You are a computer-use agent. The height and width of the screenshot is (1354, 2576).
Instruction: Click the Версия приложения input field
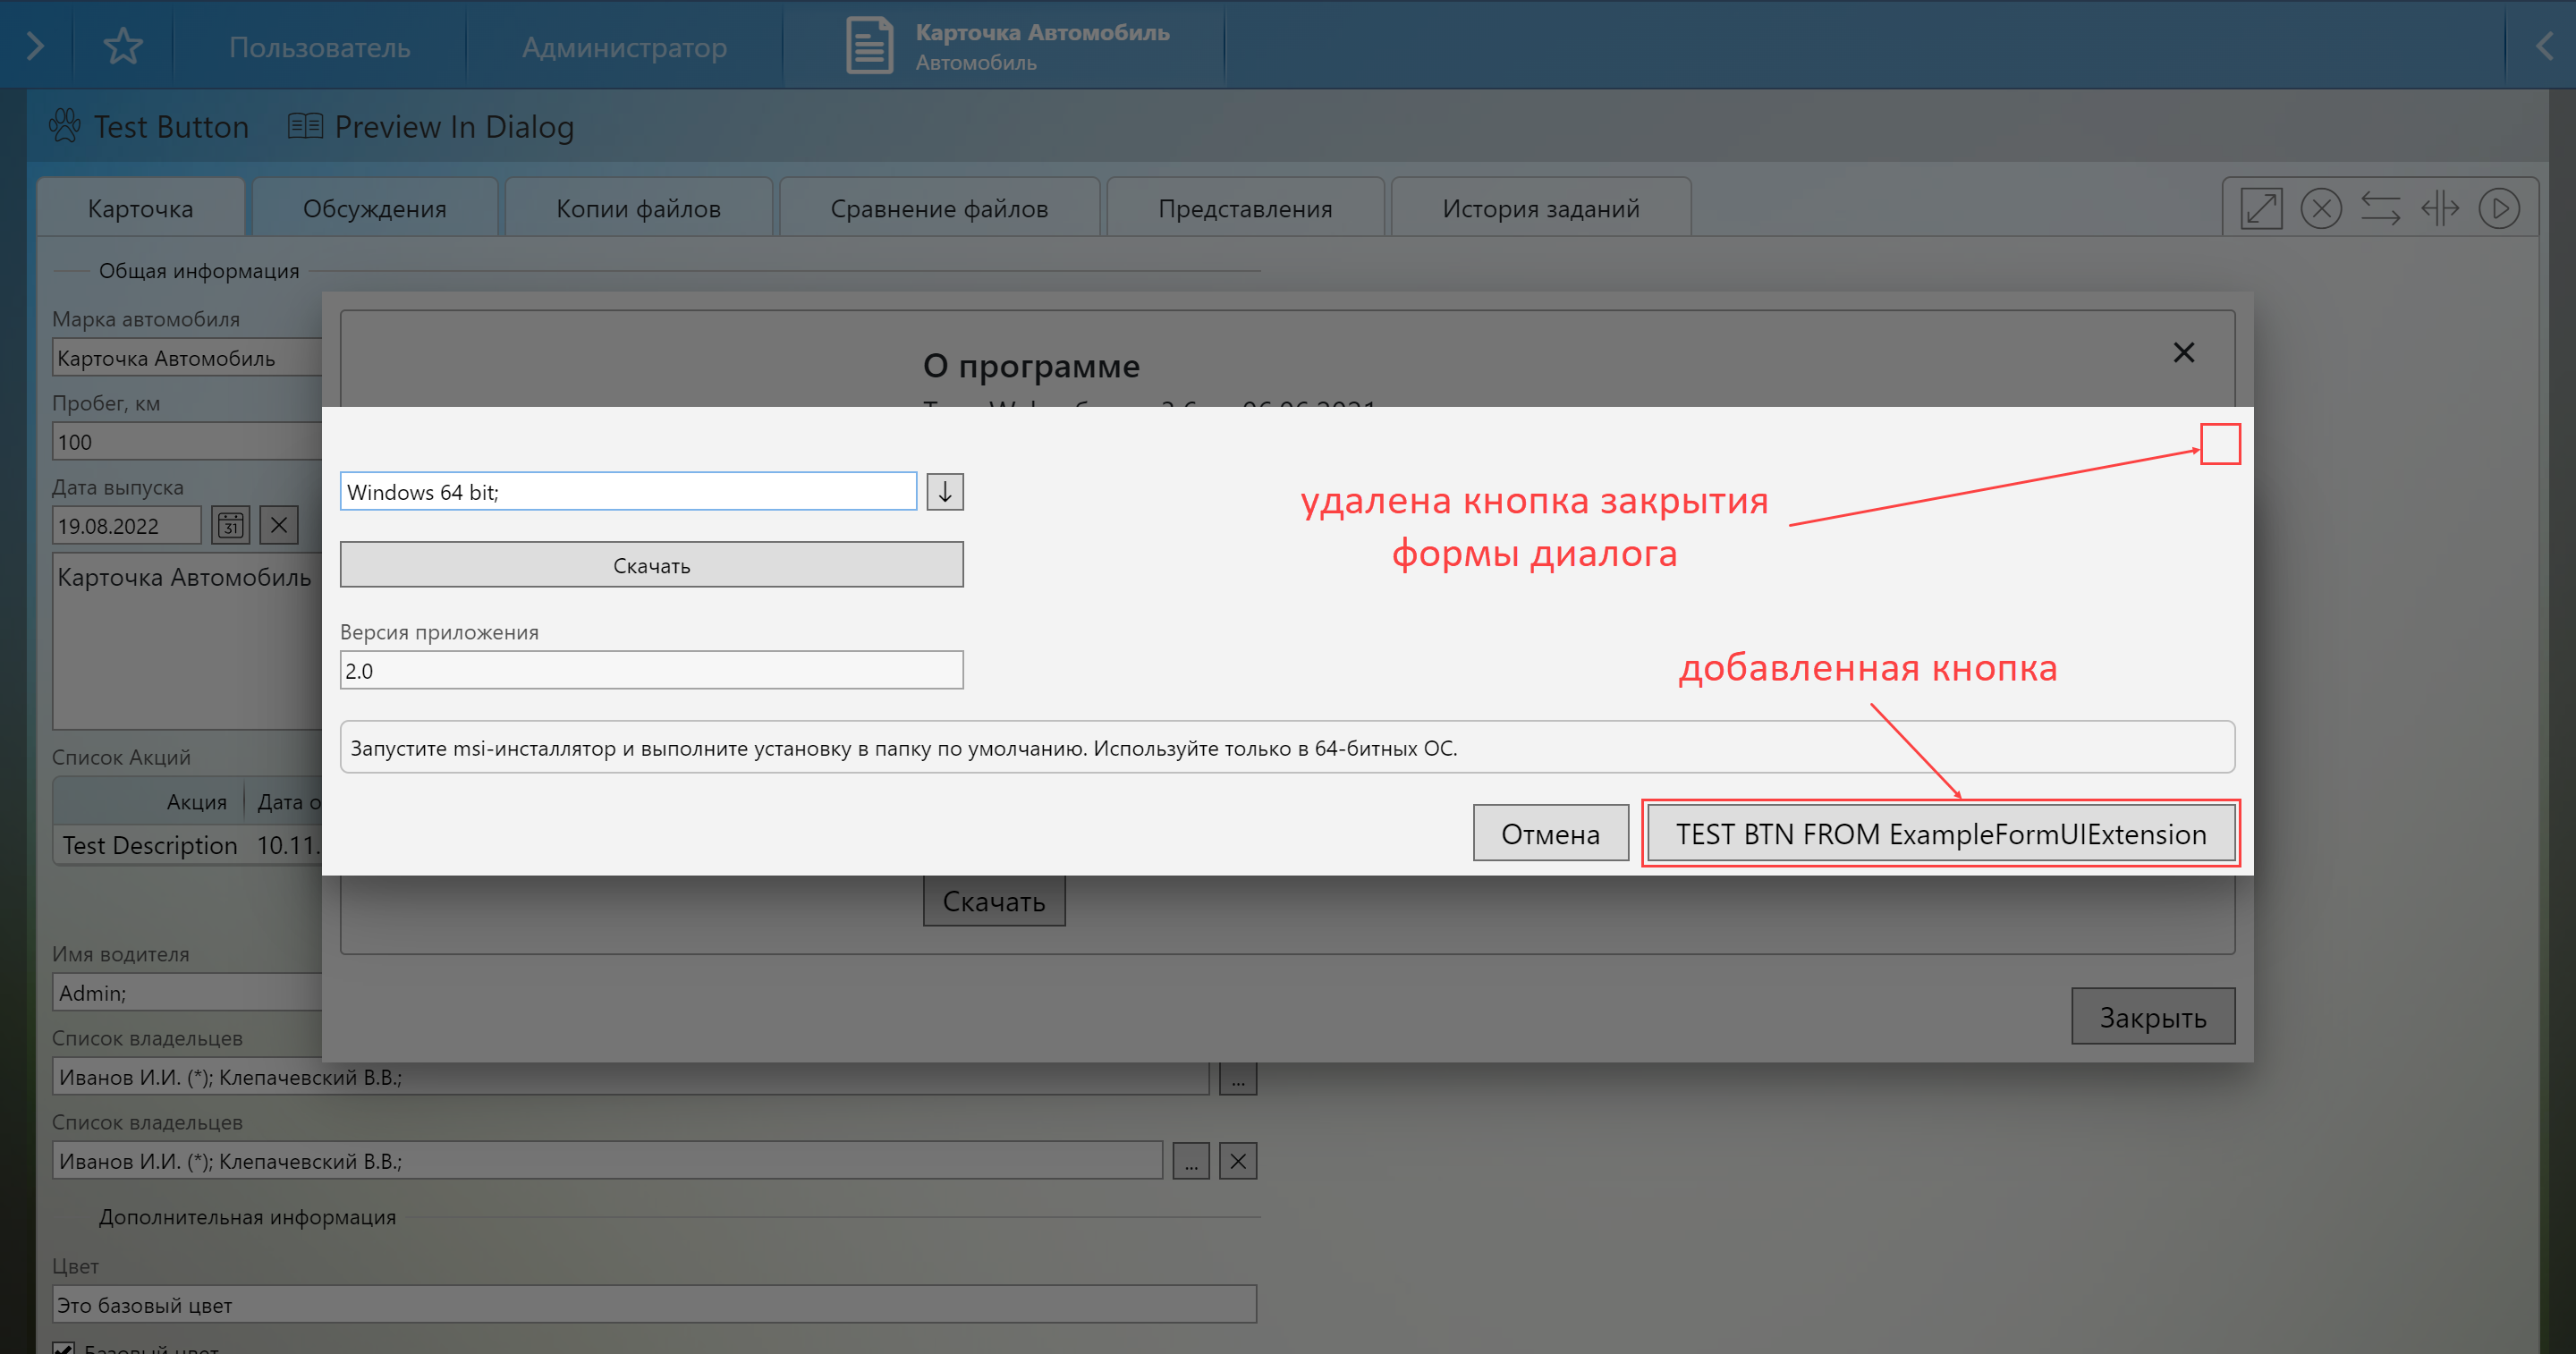[x=651, y=671]
